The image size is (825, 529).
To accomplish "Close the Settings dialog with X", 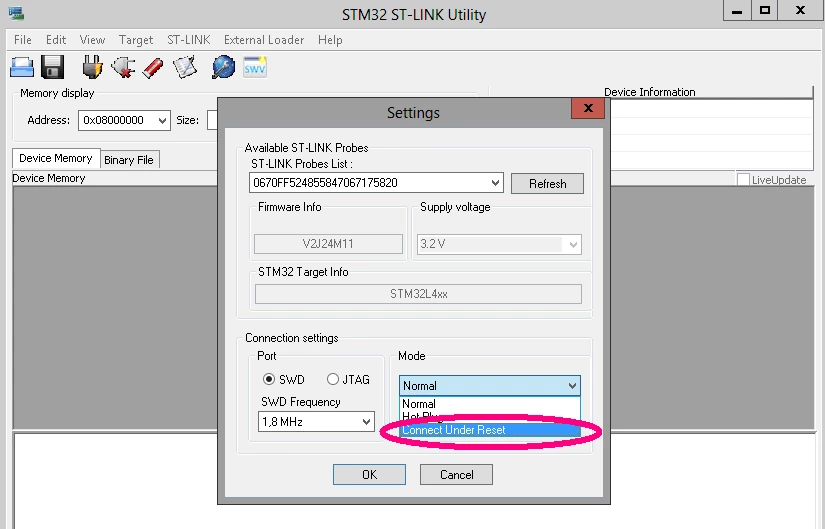I will coord(588,108).
